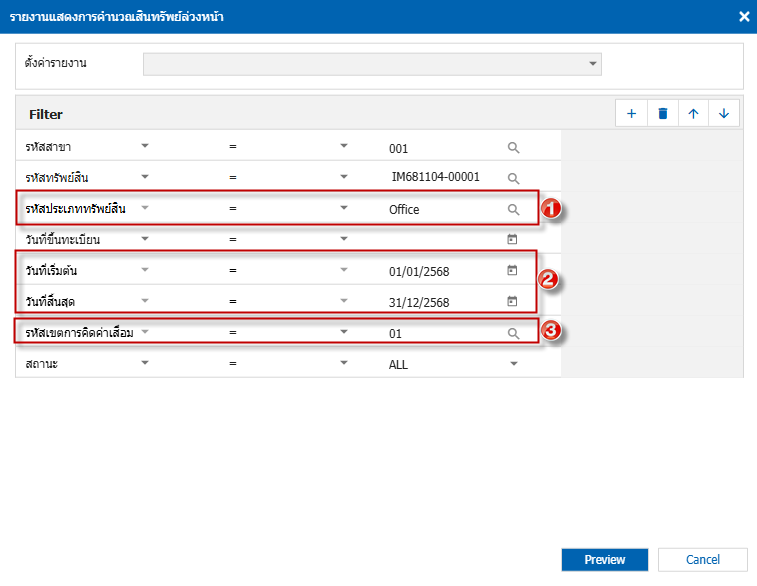The width and height of the screenshot is (757, 586).
Task: Click the delete filter trash icon
Action: (x=662, y=114)
